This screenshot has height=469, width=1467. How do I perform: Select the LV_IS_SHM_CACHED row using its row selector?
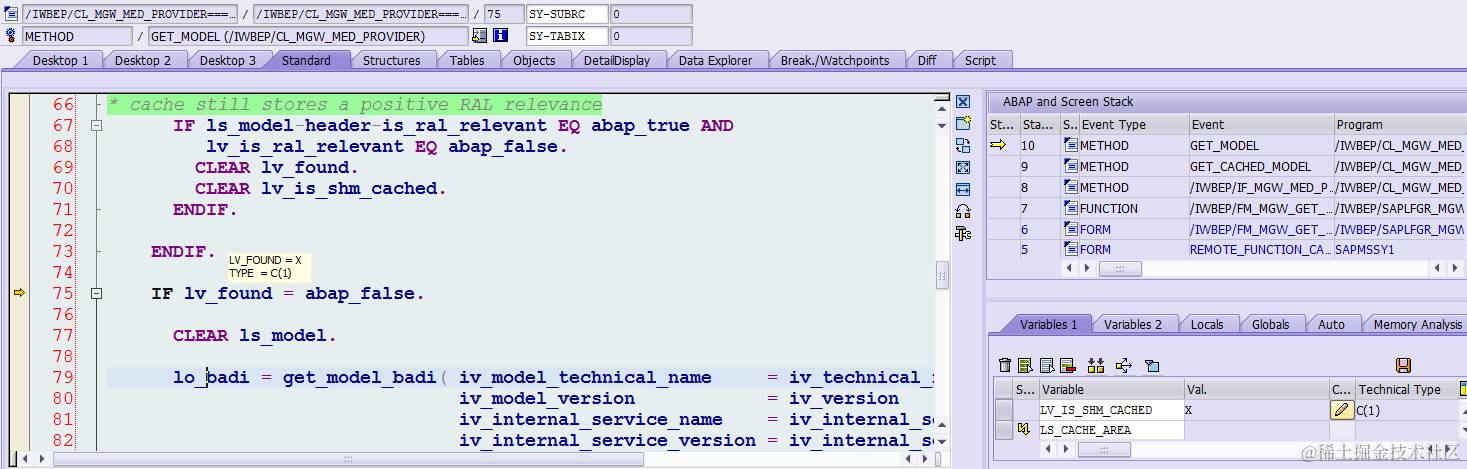[1003, 410]
